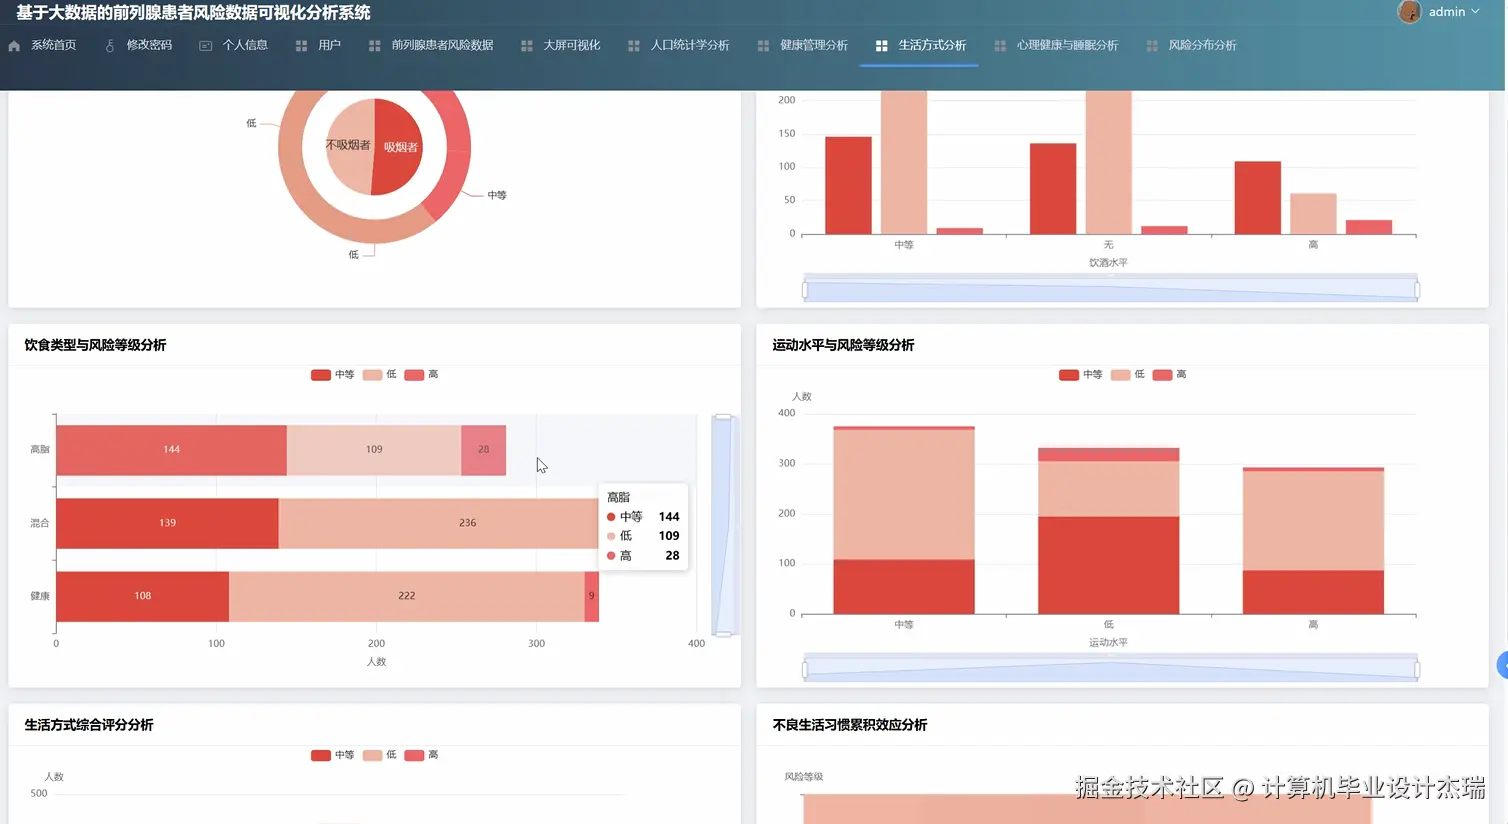Open 心理健康与睡眠分析 page
The width and height of the screenshot is (1508, 824).
tap(1067, 45)
